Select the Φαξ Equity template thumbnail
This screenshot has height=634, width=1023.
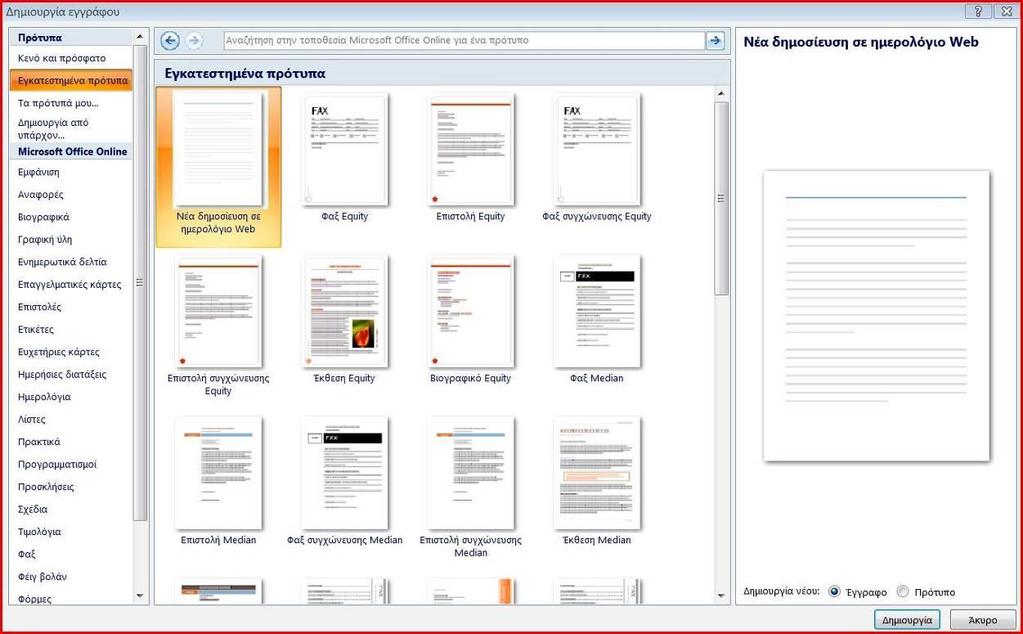(344, 157)
